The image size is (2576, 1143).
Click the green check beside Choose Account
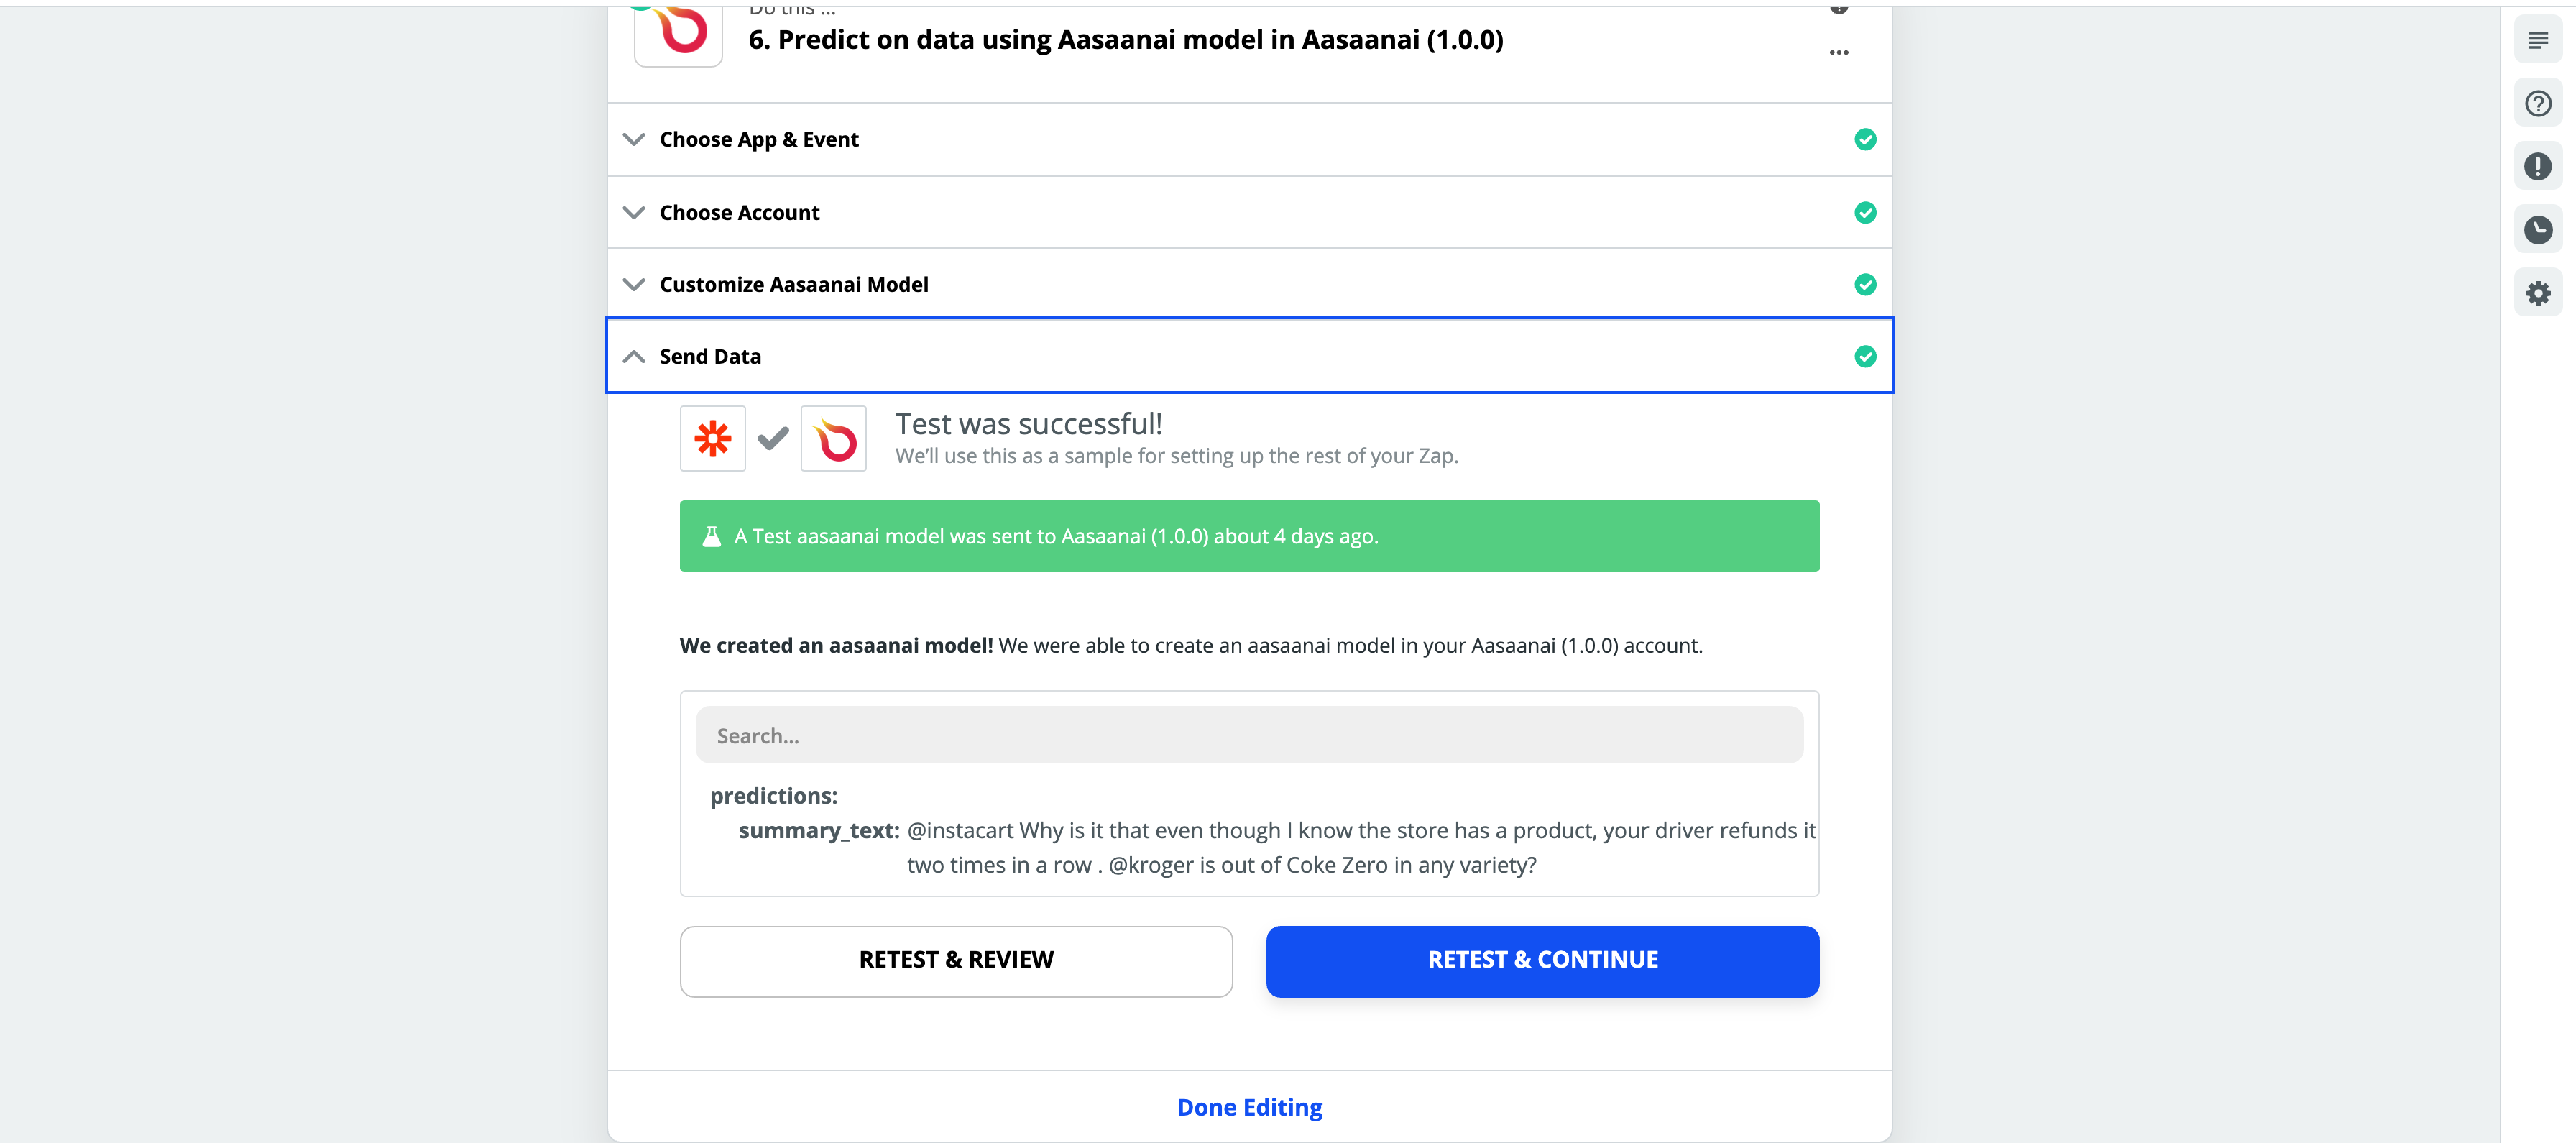pyautogui.click(x=1864, y=212)
